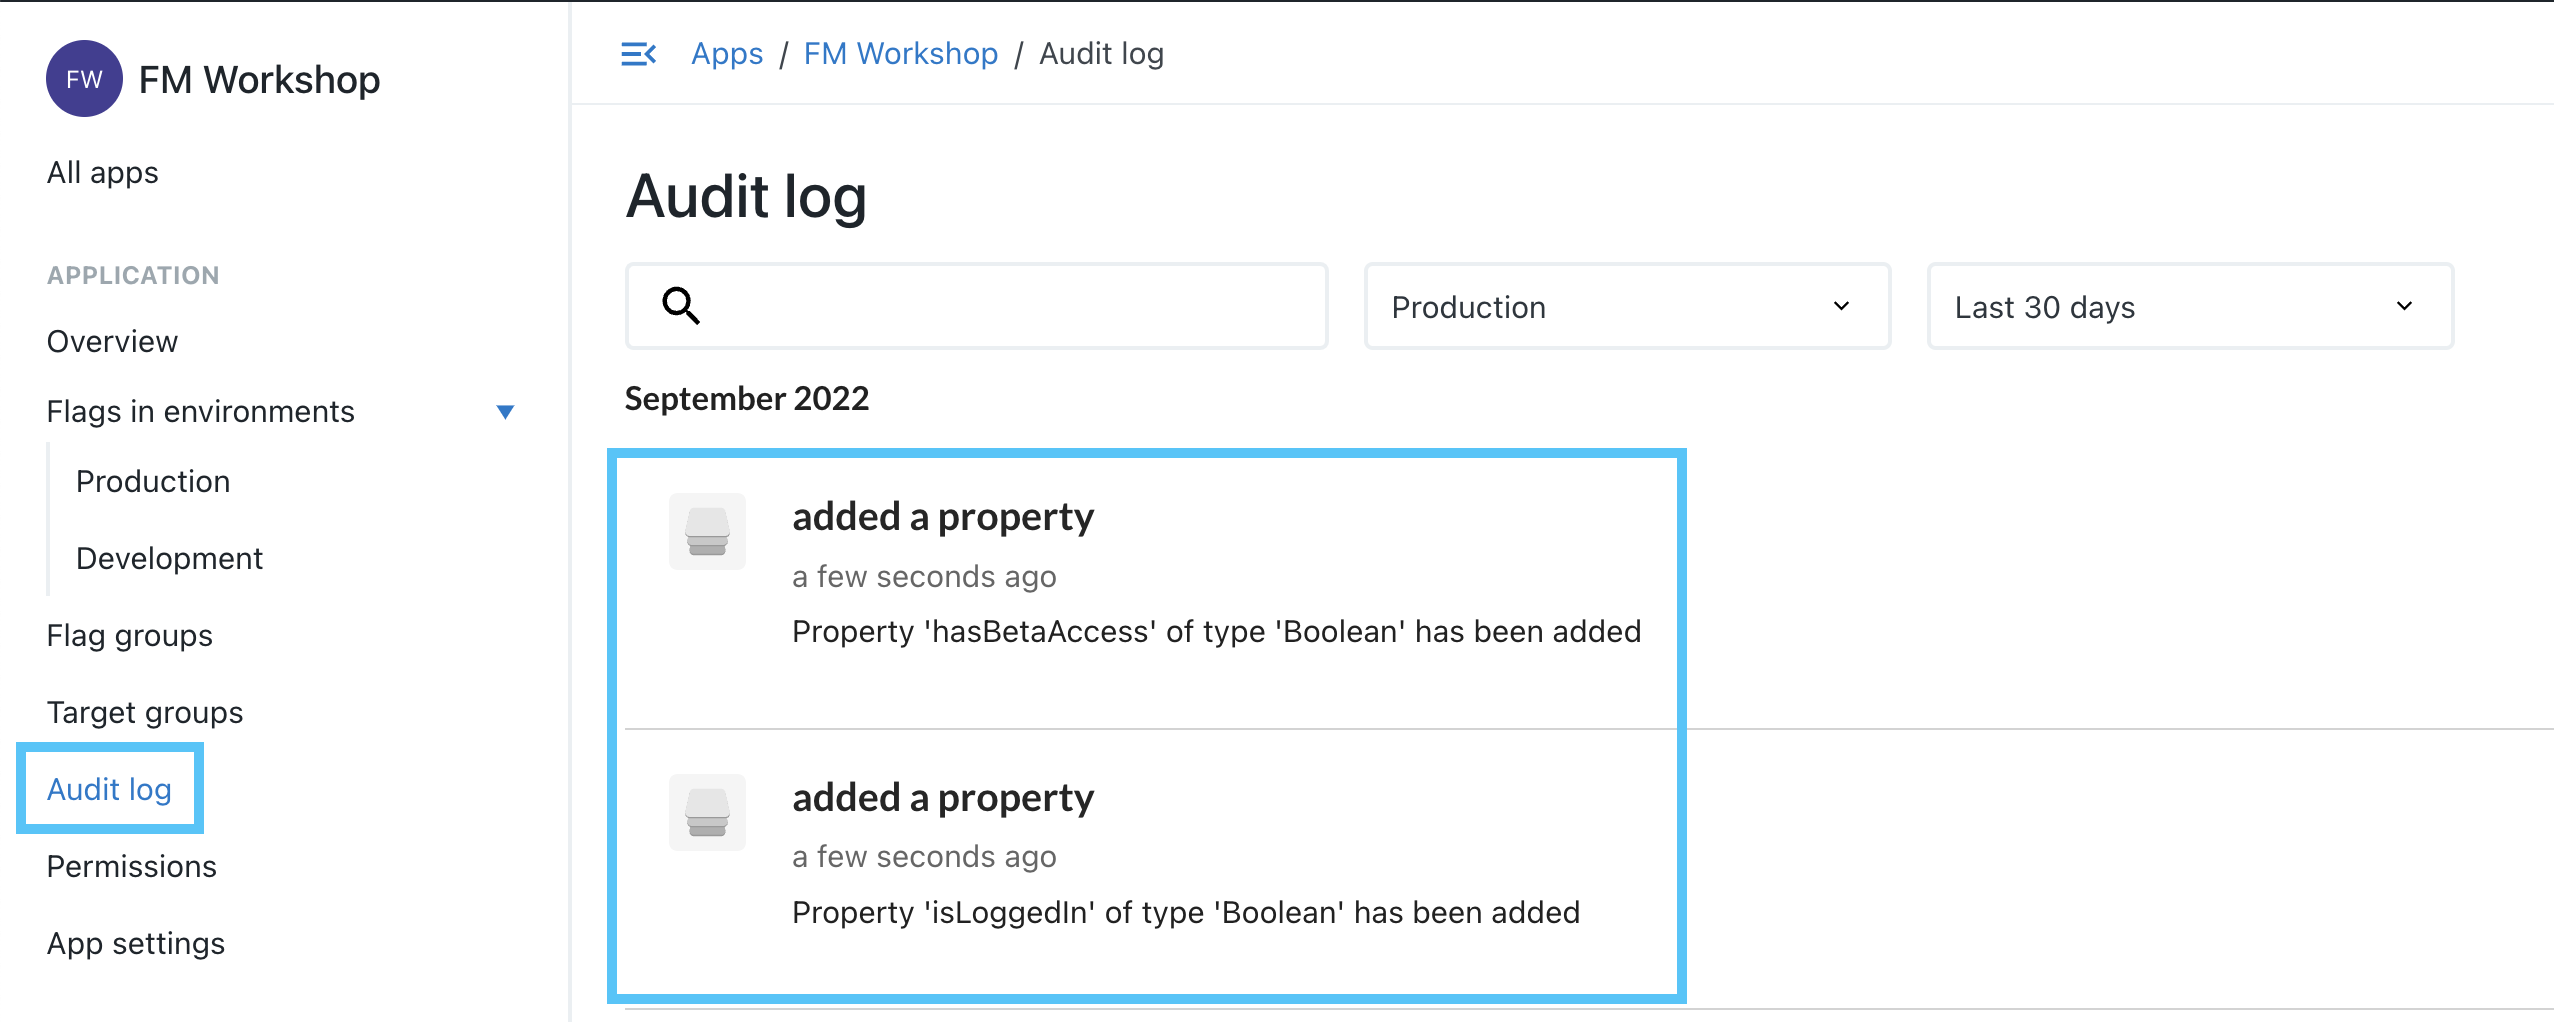Click the highlighted Audit log sidebar link
The image size is (2554, 1022).
[x=108, y=788]
